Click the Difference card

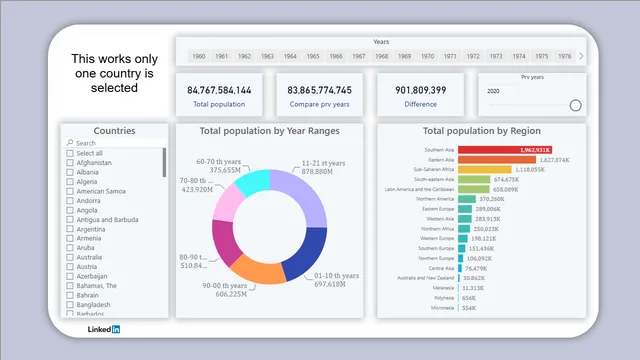click(420, 95)
